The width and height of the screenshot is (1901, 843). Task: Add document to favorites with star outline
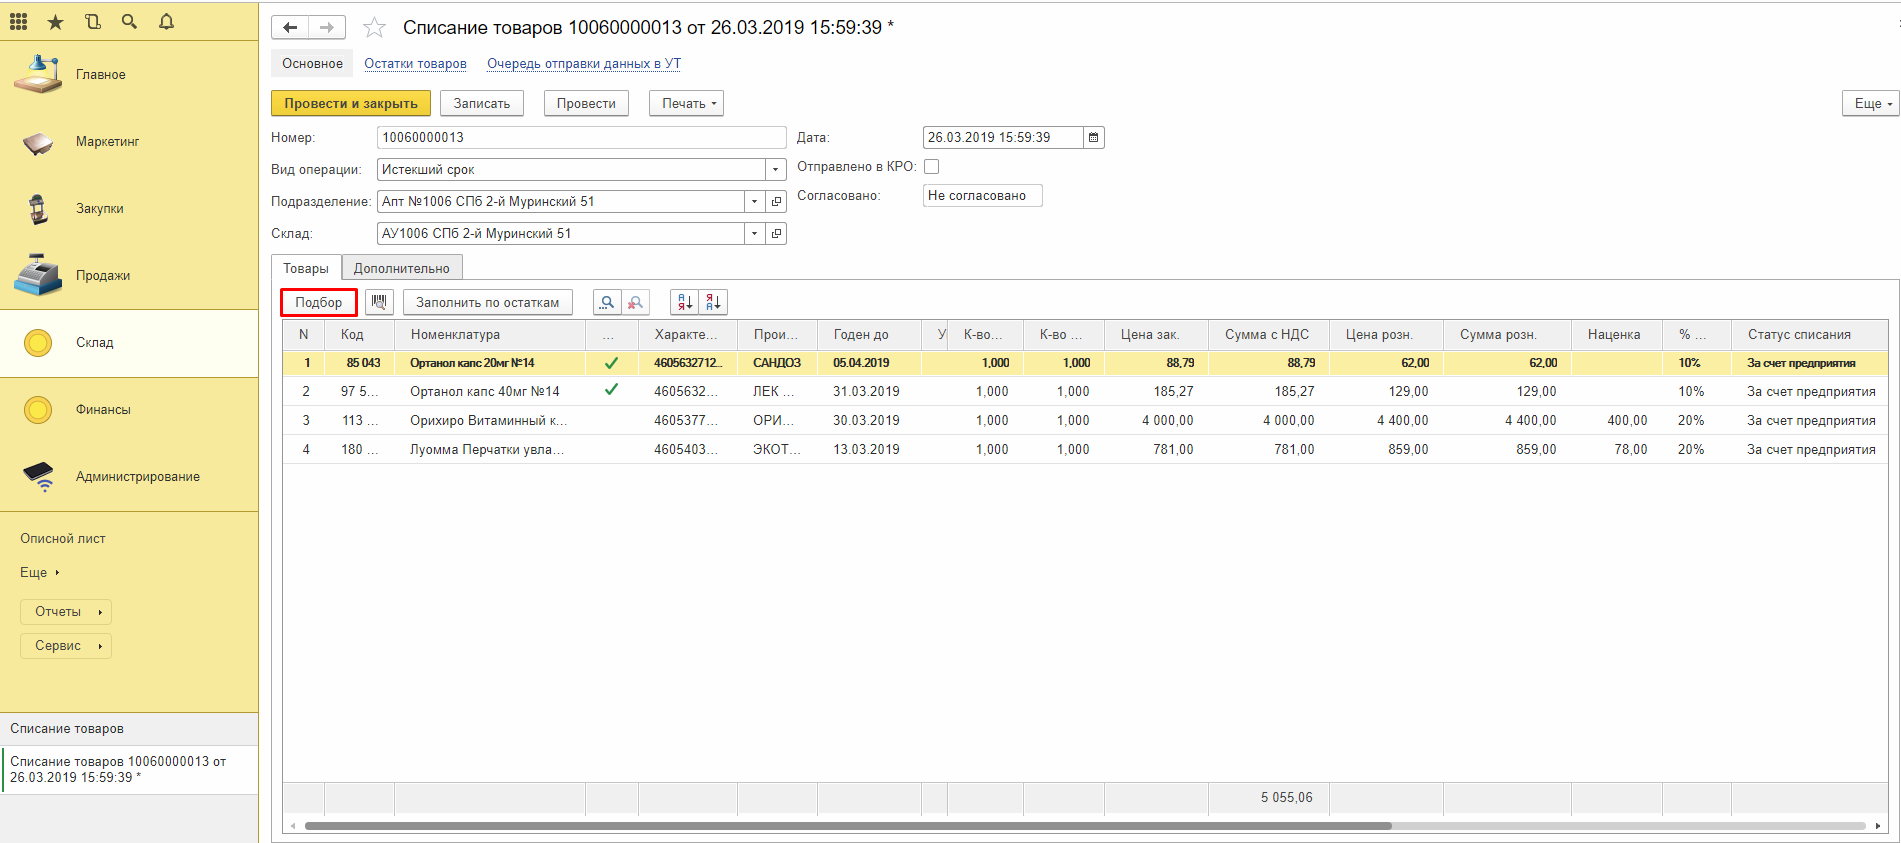(x=374, y=28)
